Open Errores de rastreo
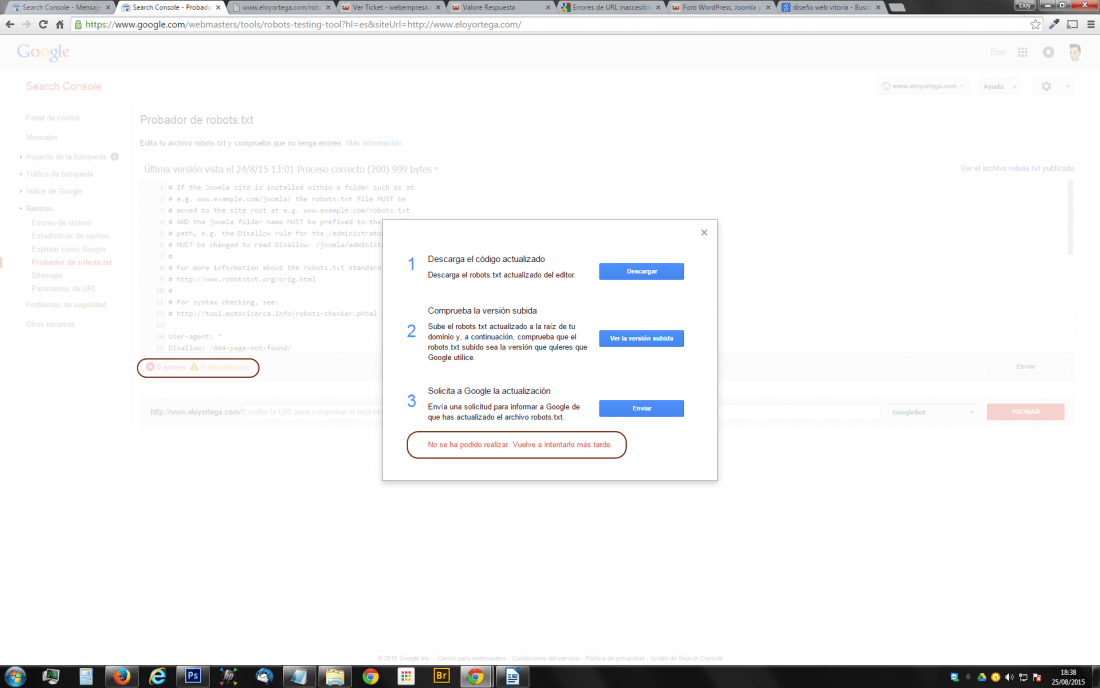 tap(61, 223)
